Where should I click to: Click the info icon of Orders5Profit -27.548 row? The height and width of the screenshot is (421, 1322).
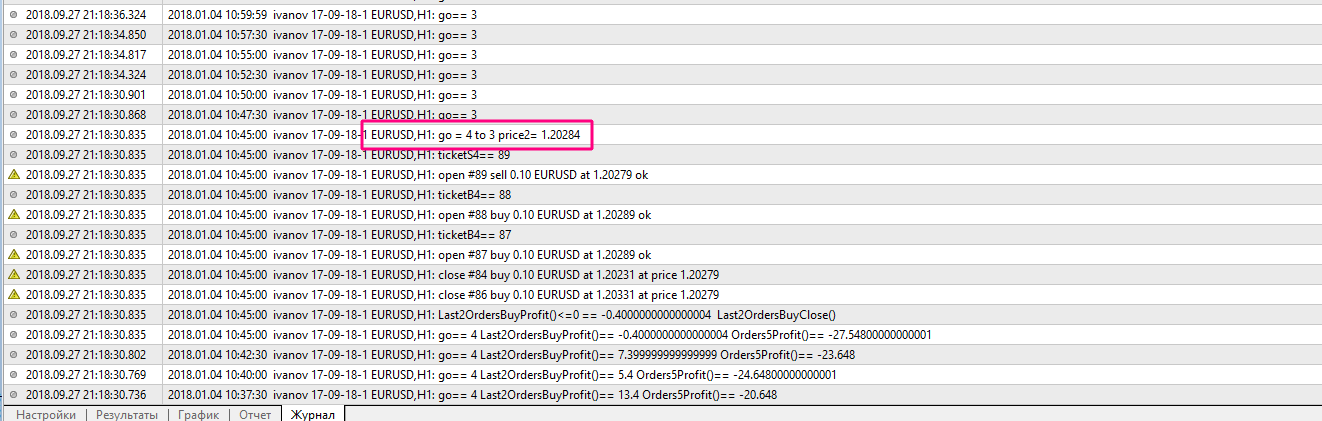13,335
